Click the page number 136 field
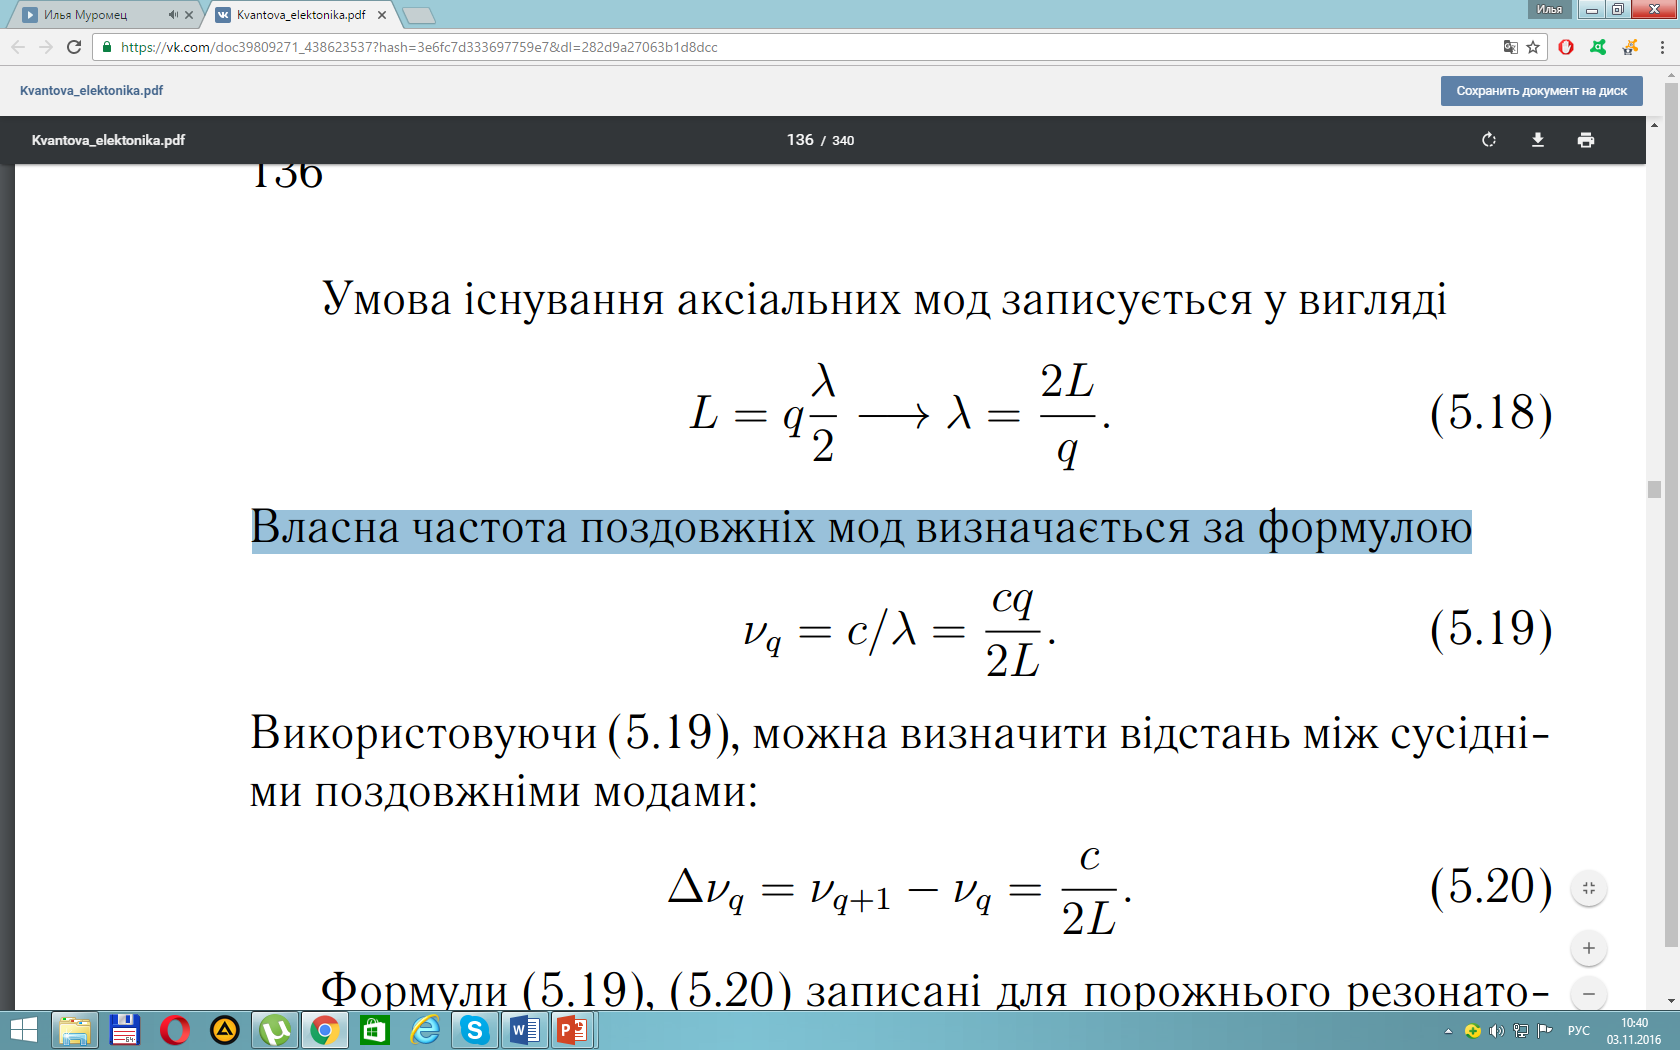The width and height of the screenshot is (1680, 1050). click(800, 140)
